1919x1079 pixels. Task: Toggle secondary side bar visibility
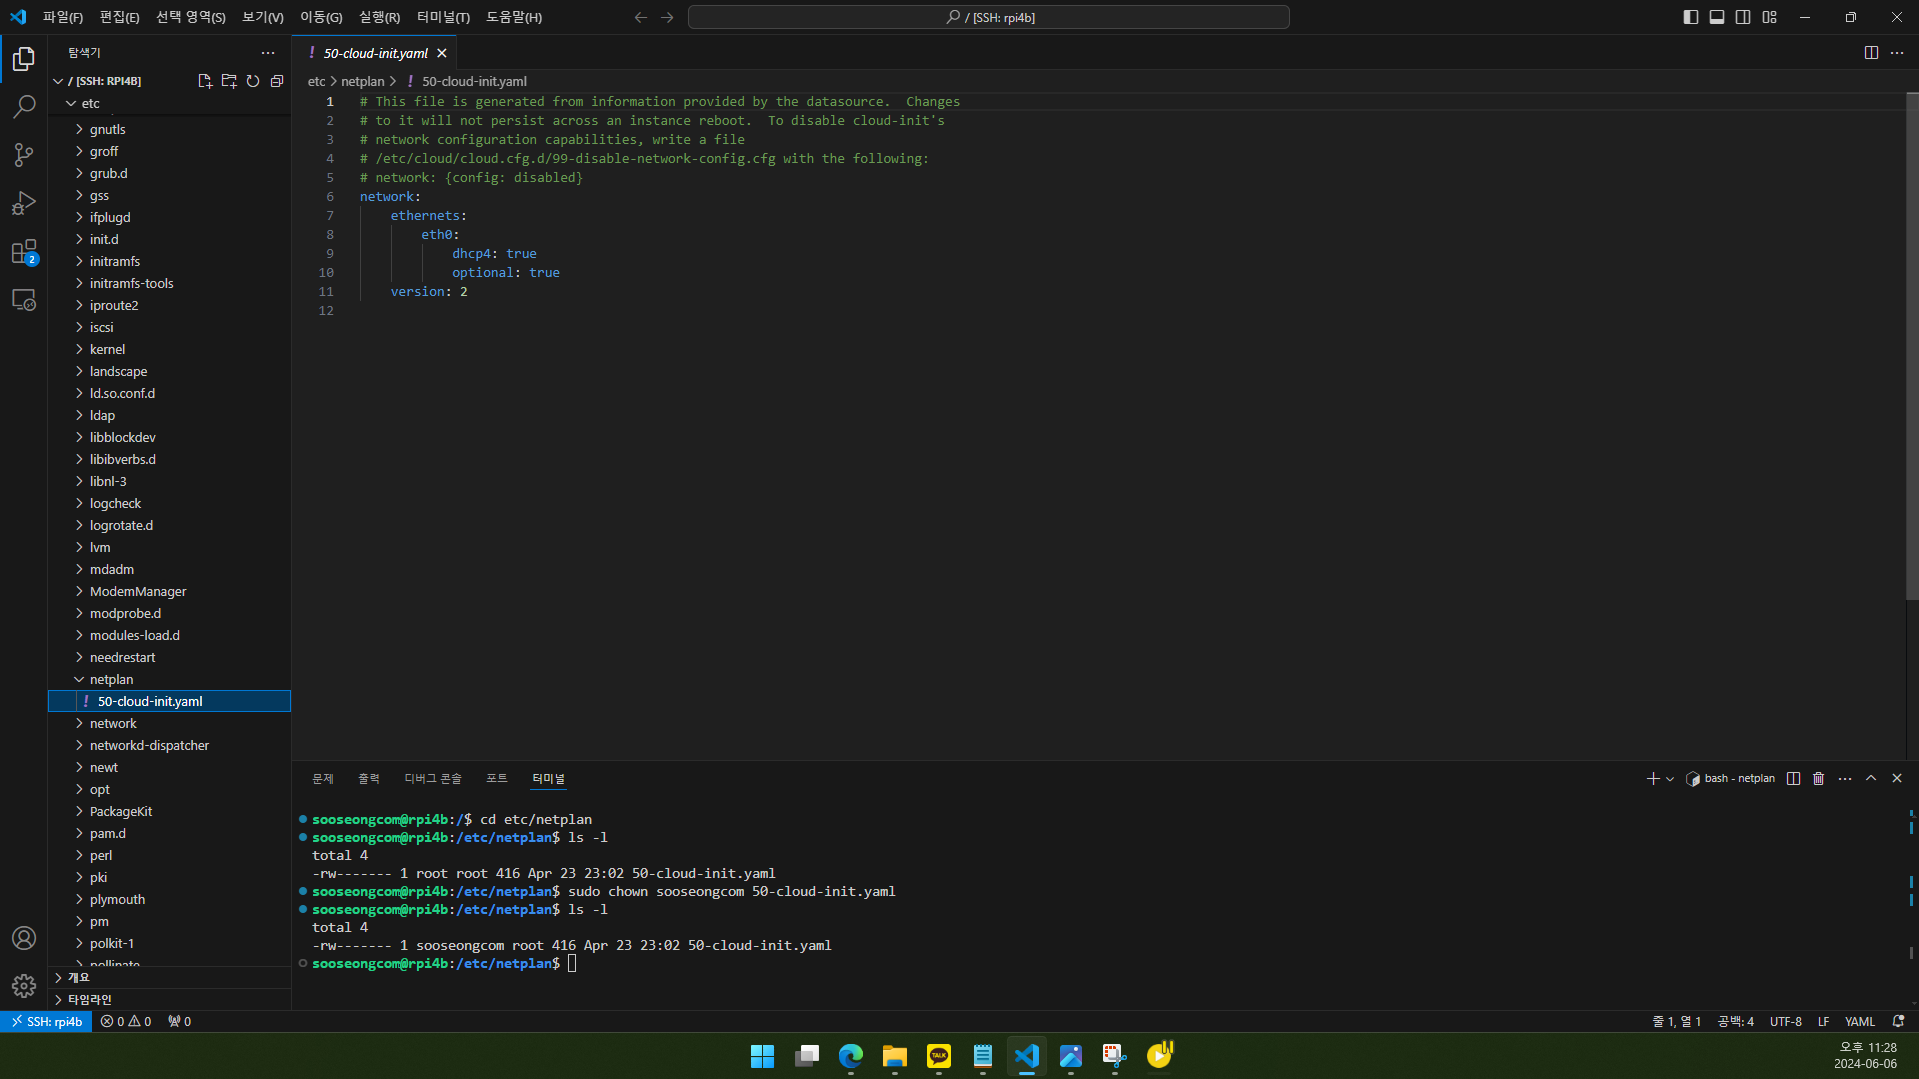[1743, 17]
